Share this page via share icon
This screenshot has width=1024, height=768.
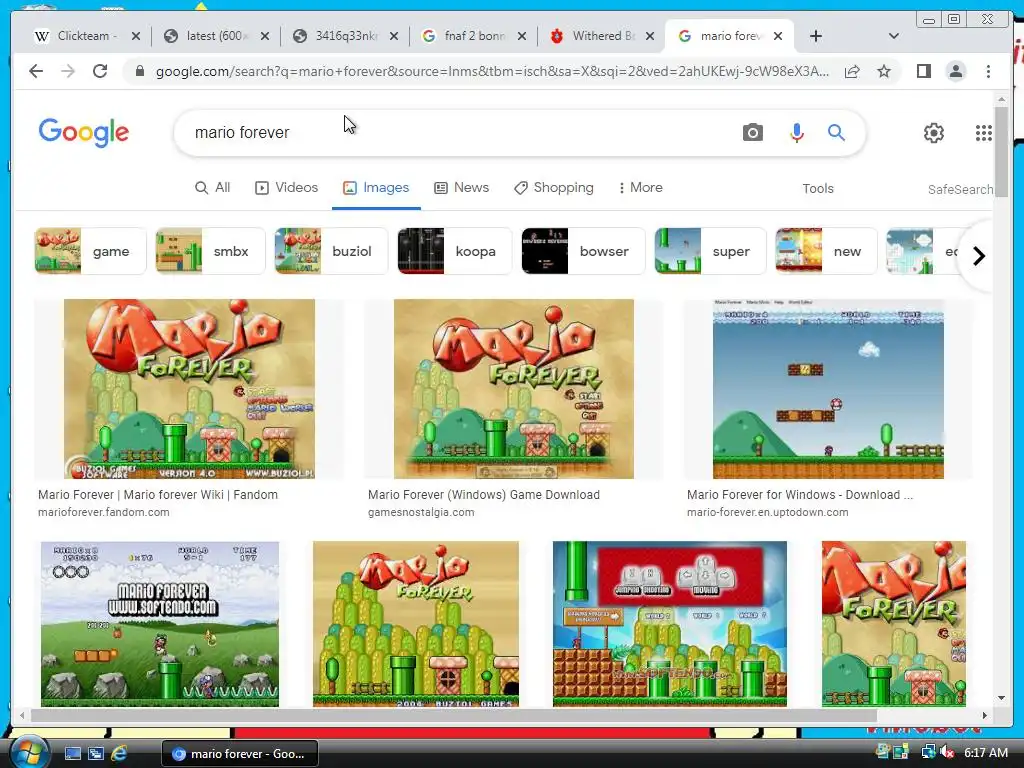pyautogui.click(x=852, y=71)
